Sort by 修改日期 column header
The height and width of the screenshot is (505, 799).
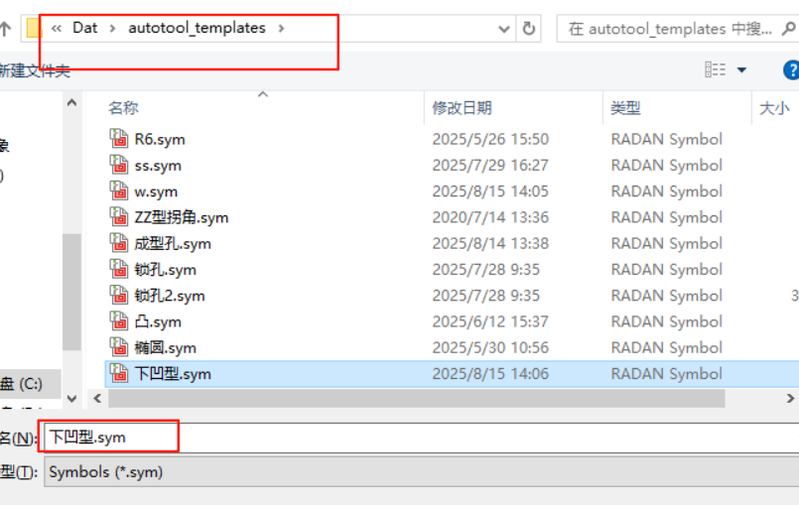tap(462, 108)
